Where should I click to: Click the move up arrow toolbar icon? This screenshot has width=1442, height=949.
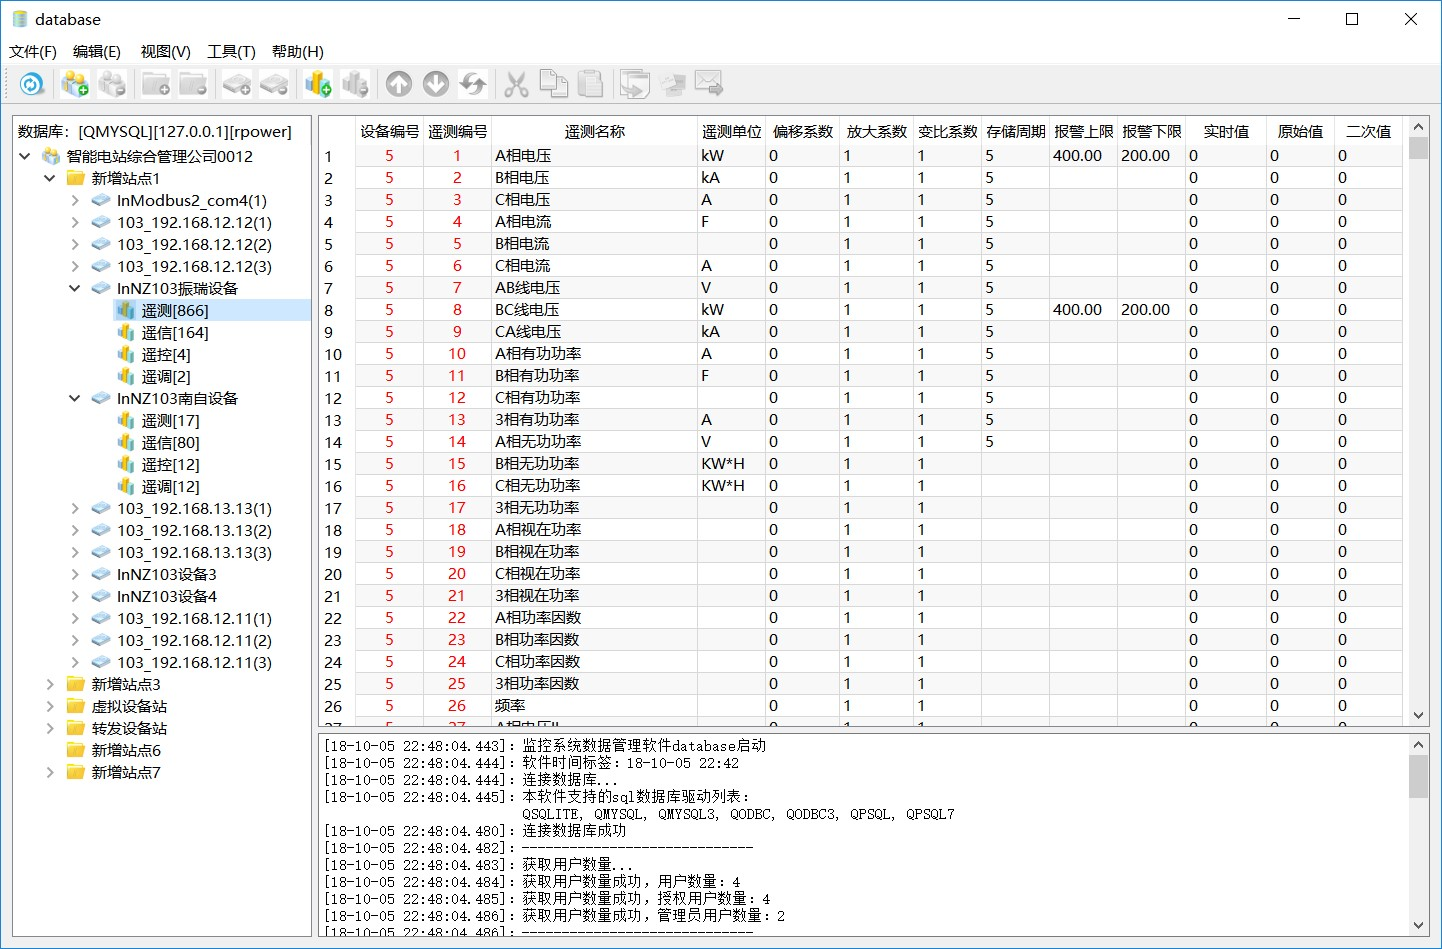tap(399, 85)
